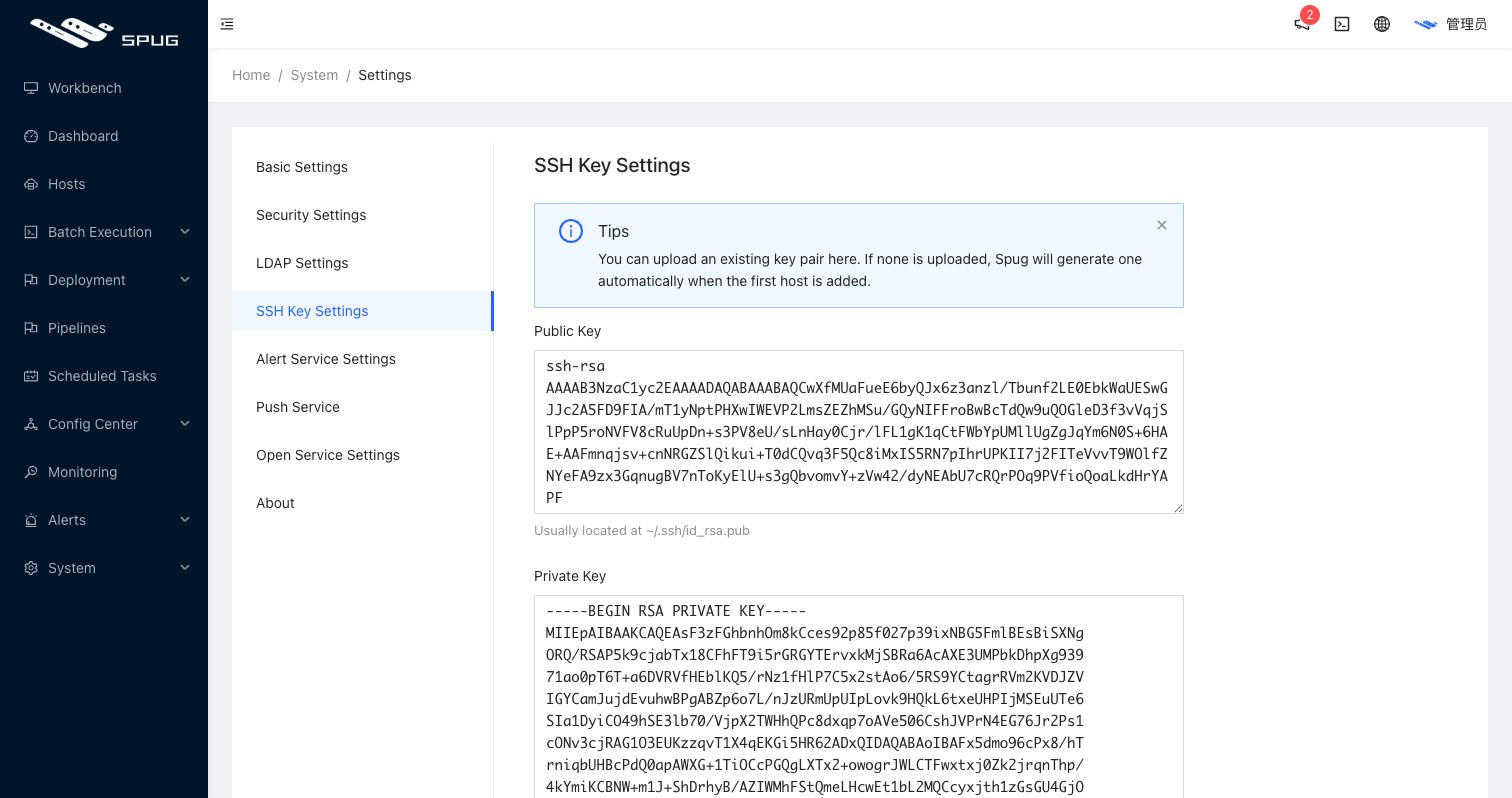Click the System breadcrumb link
1512x798 pixels.
314,75
